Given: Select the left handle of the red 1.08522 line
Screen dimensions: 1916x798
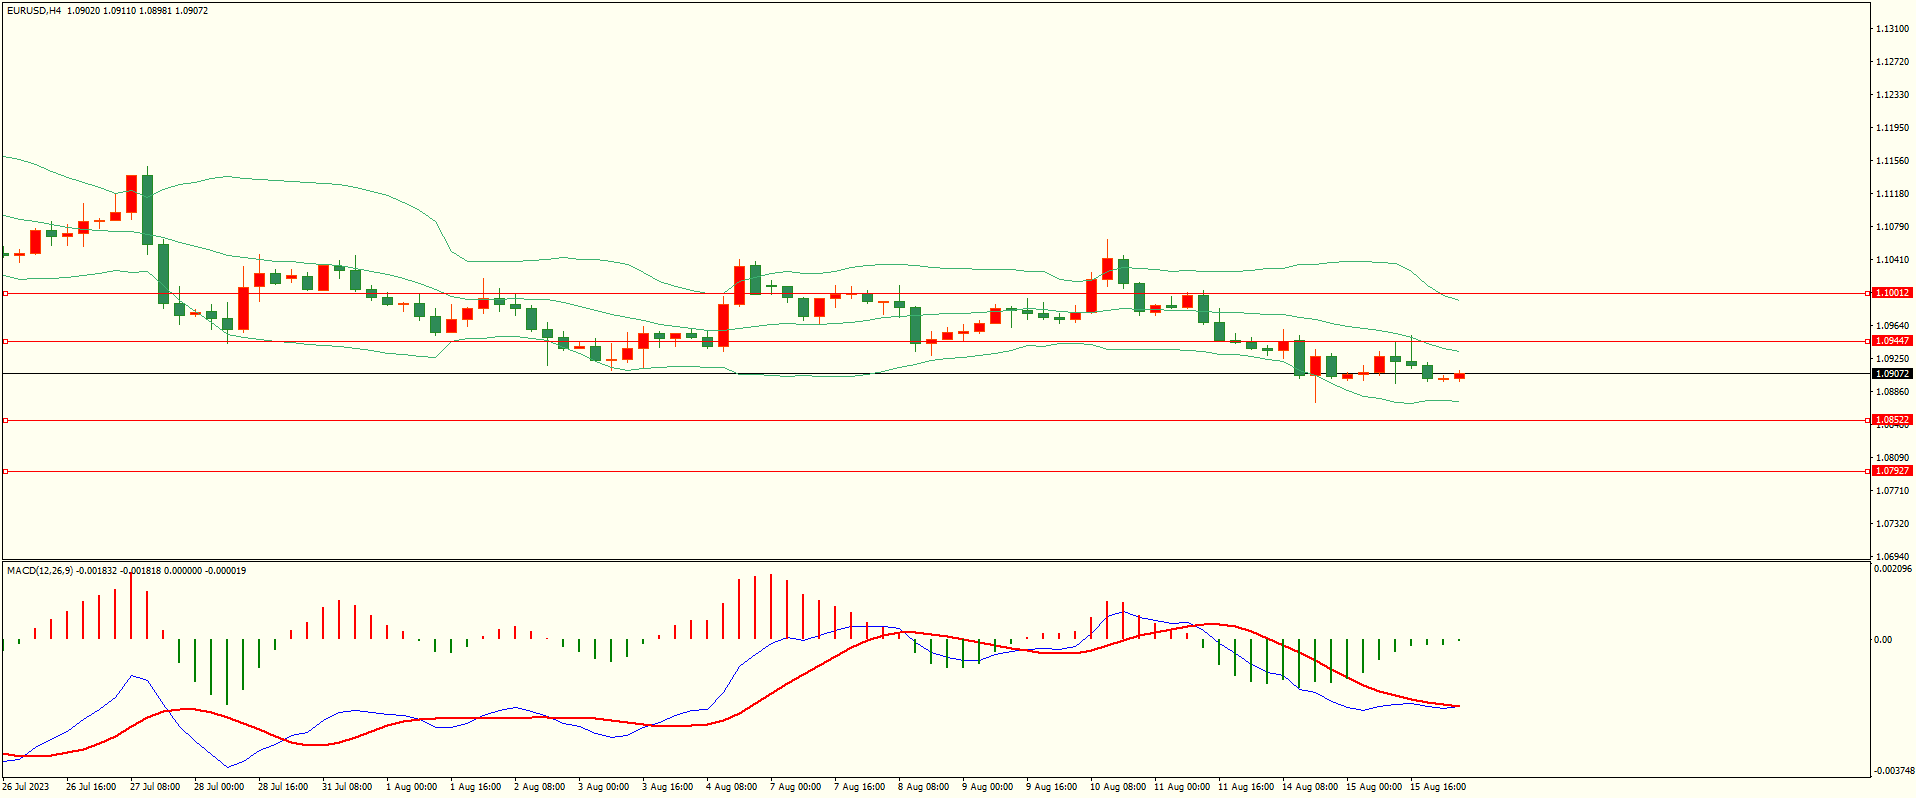Looking at the screenshot, I should pyautogui.click(x=6, y=421).
